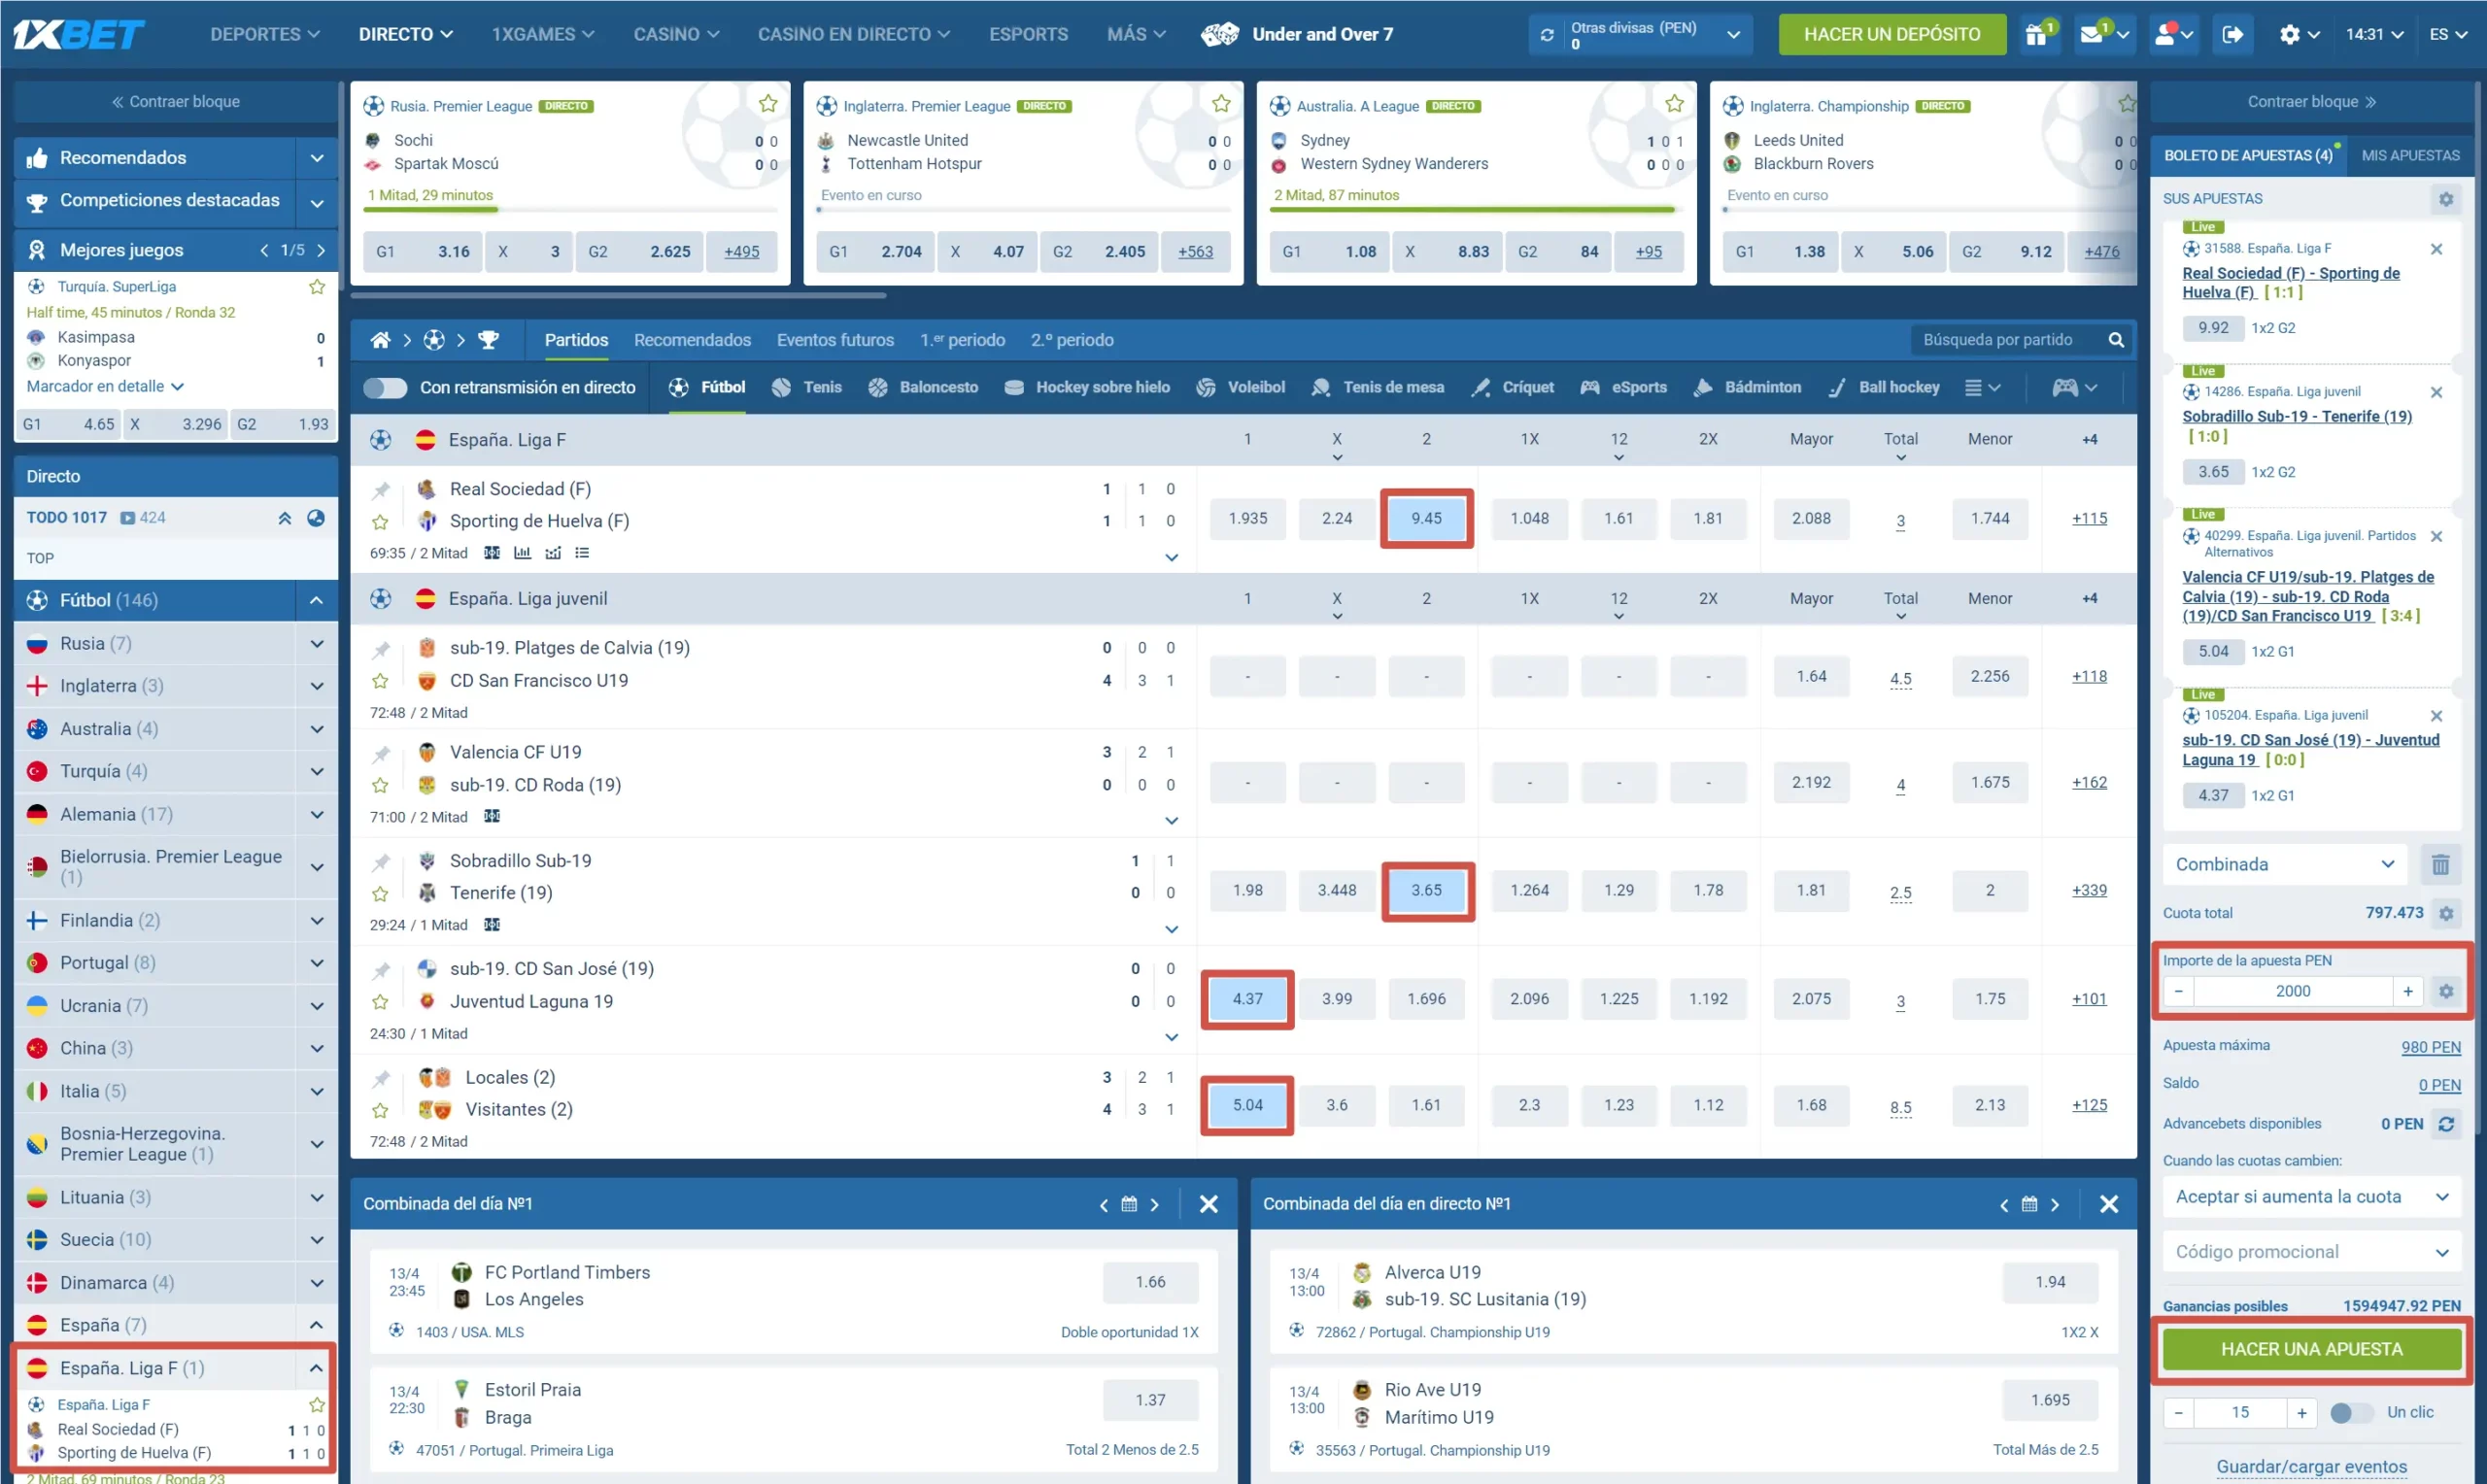2487x1484 pixels.
Task: Refresh the account balance icon
Action: (x=1547, y=34)
